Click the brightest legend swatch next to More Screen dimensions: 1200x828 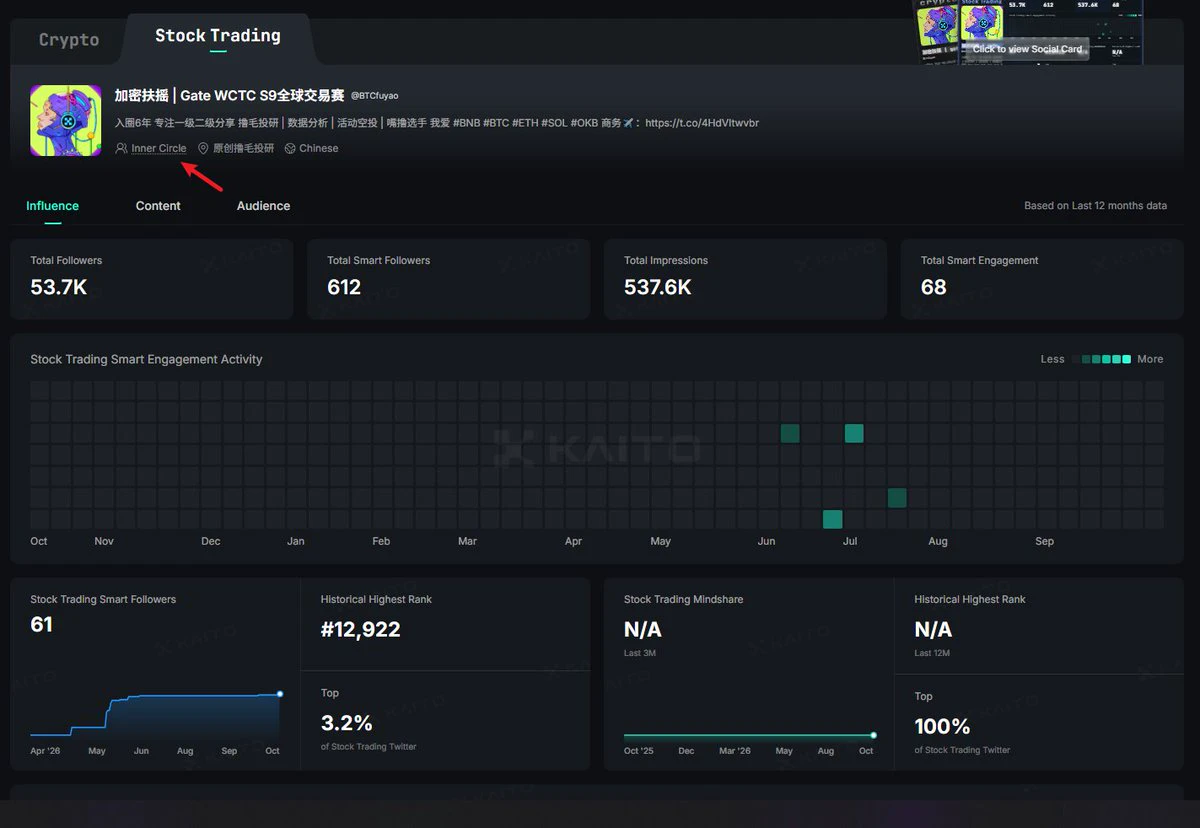(1127, 359)
